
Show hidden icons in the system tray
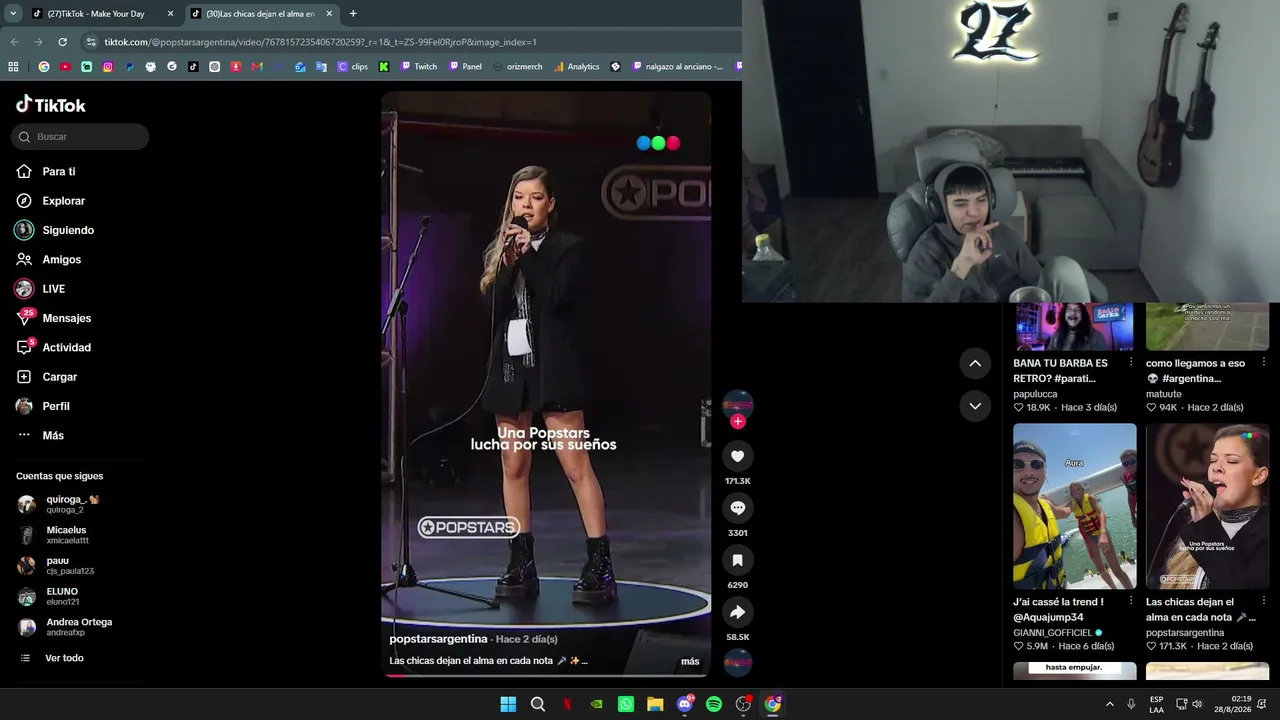(1109, 704)
